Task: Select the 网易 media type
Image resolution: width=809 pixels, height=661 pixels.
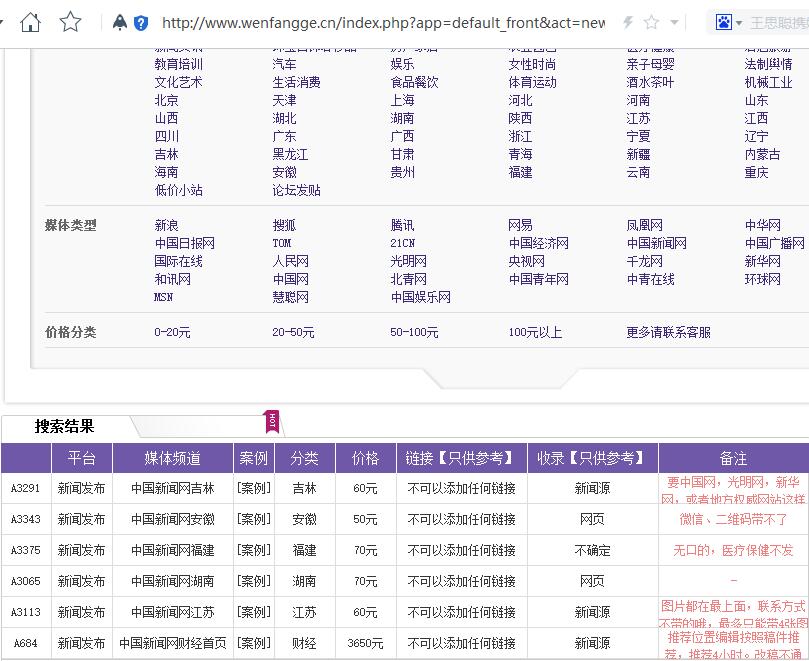Action: (x=521, y=225)
